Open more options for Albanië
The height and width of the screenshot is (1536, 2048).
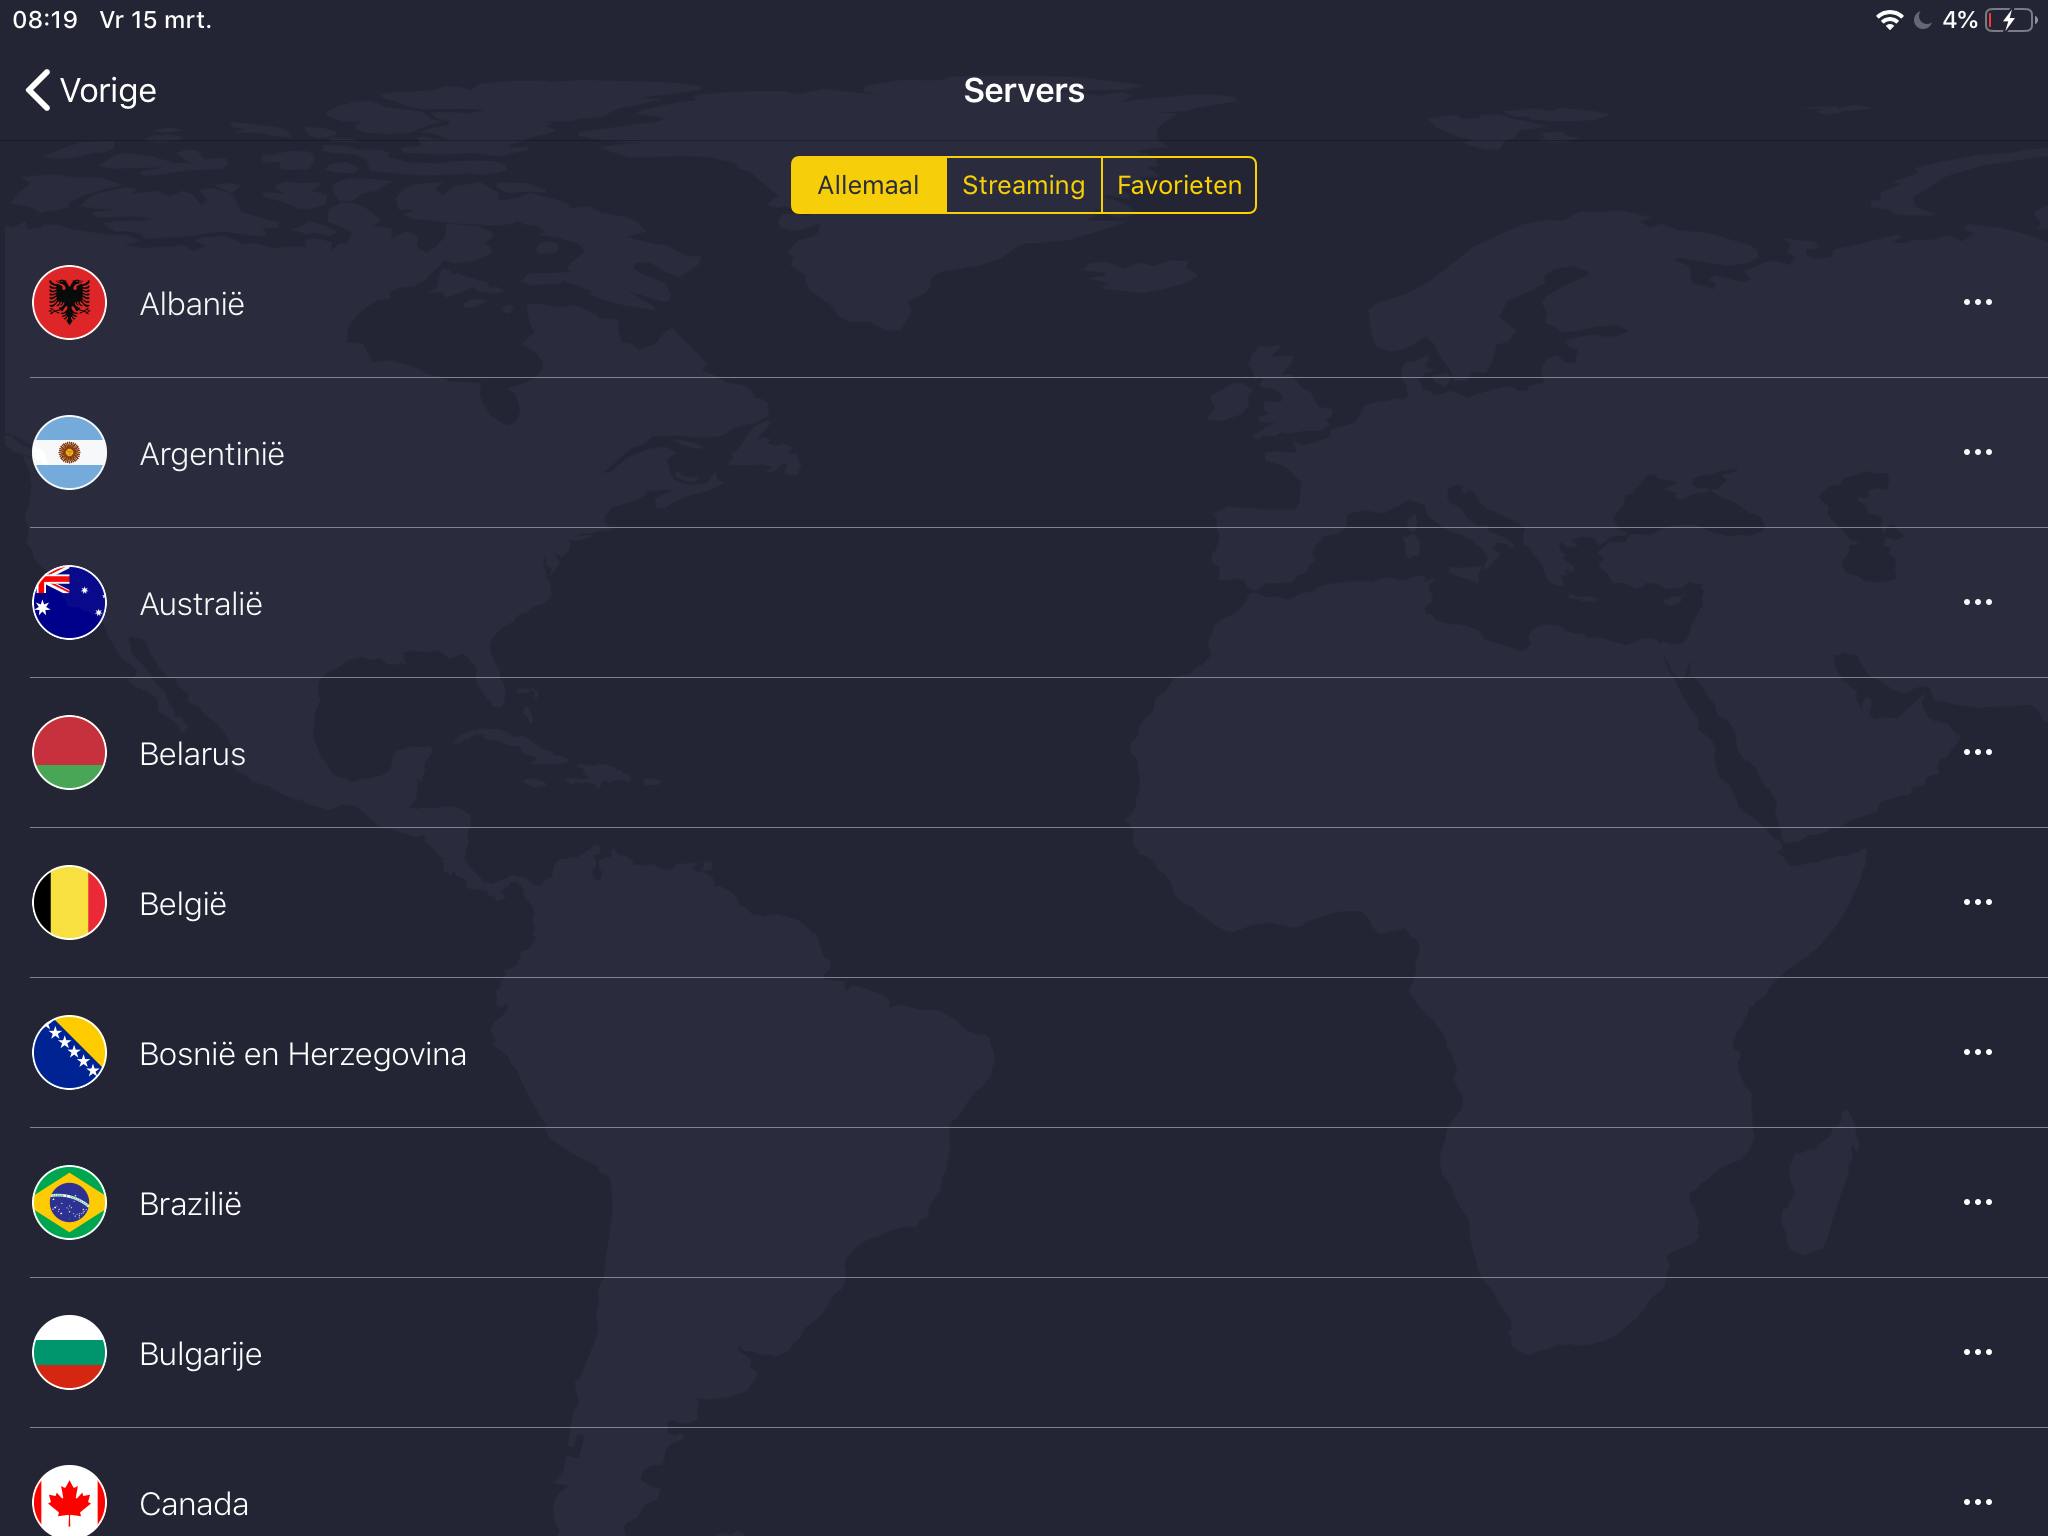click(1977, 302)
